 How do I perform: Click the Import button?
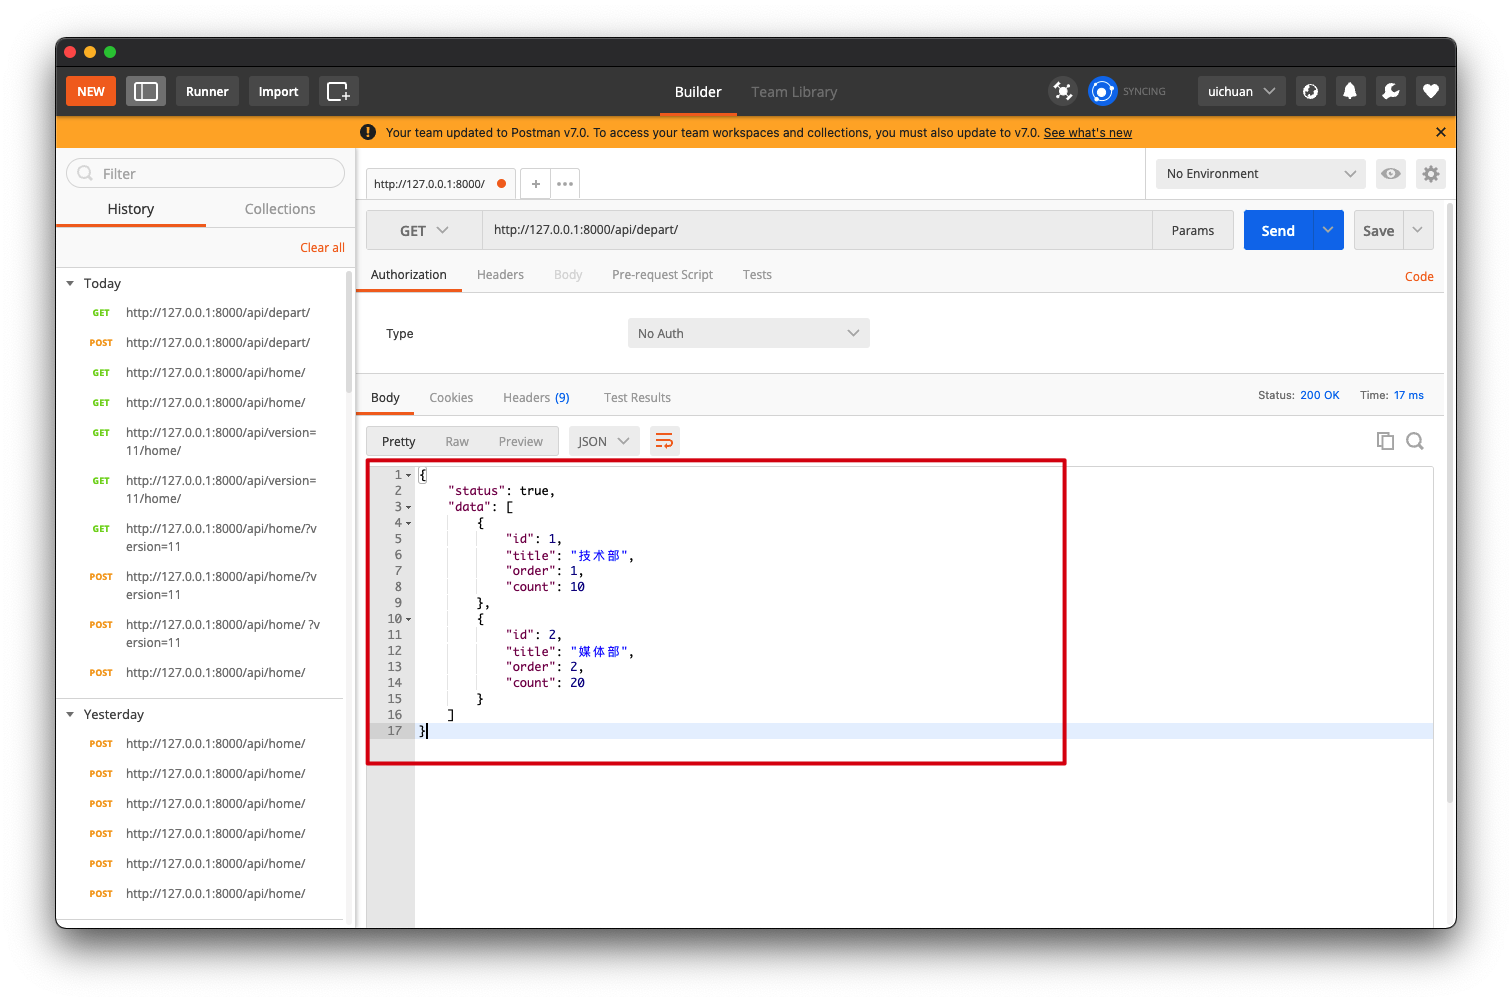point(278,91)
